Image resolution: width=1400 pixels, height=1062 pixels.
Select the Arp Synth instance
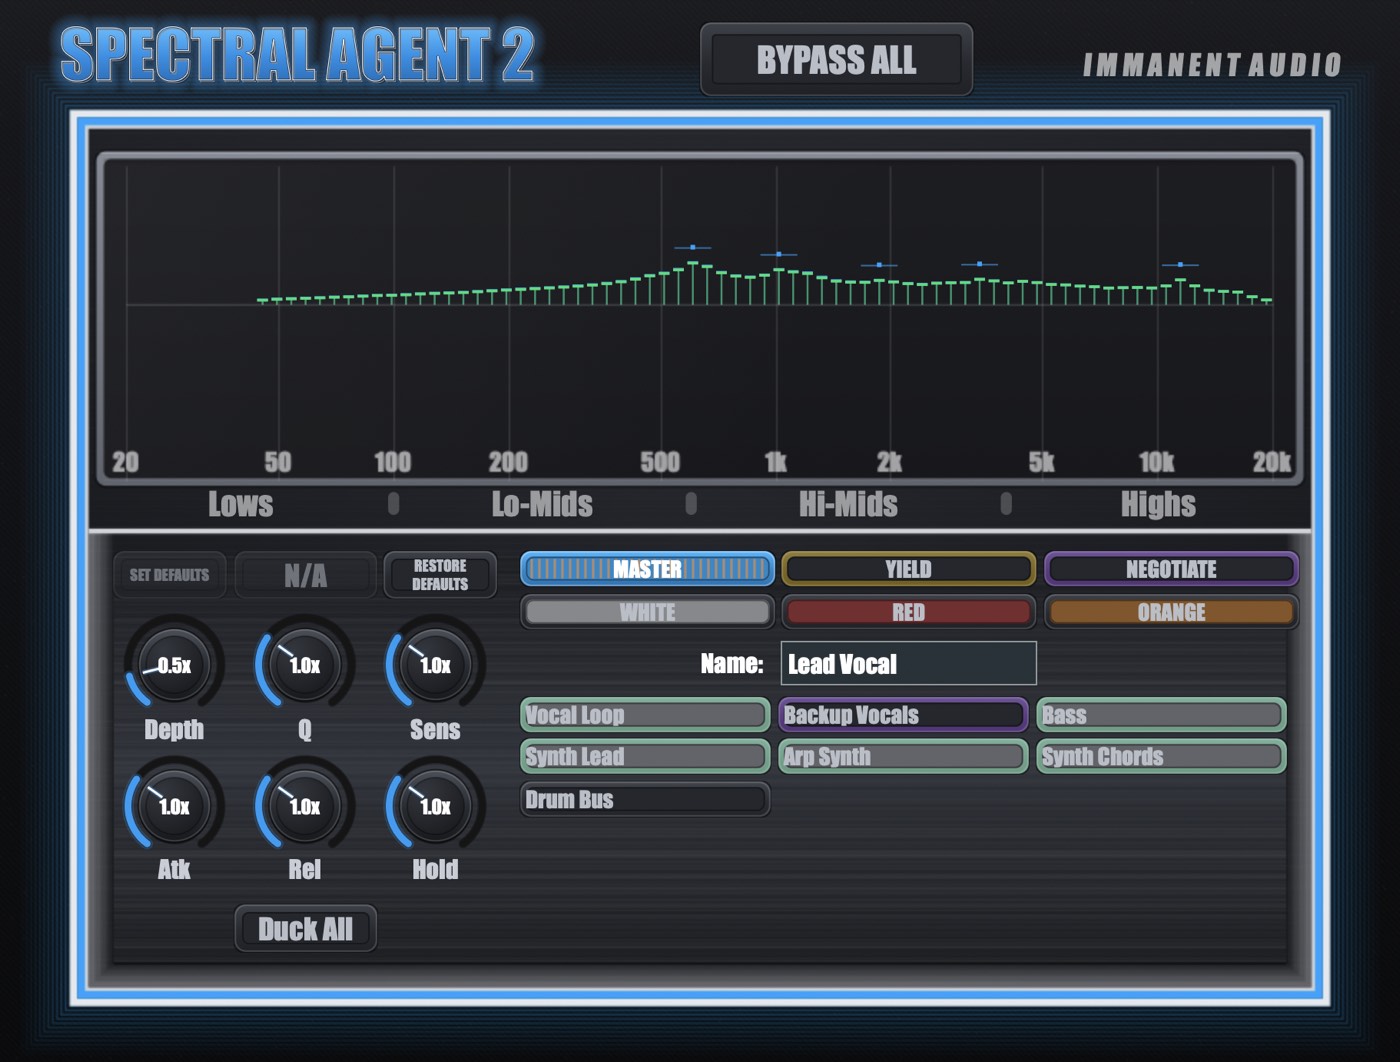[903, 757]
